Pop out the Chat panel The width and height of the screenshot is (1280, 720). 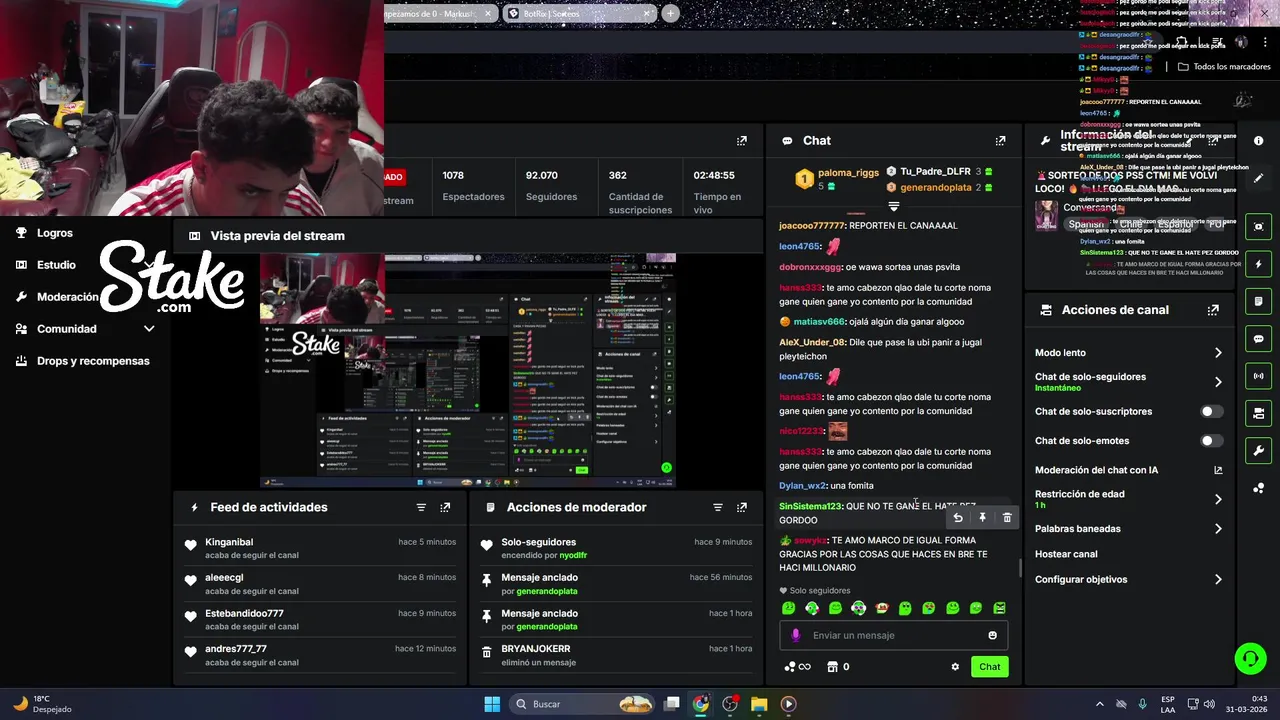(x=1000, y=141)
